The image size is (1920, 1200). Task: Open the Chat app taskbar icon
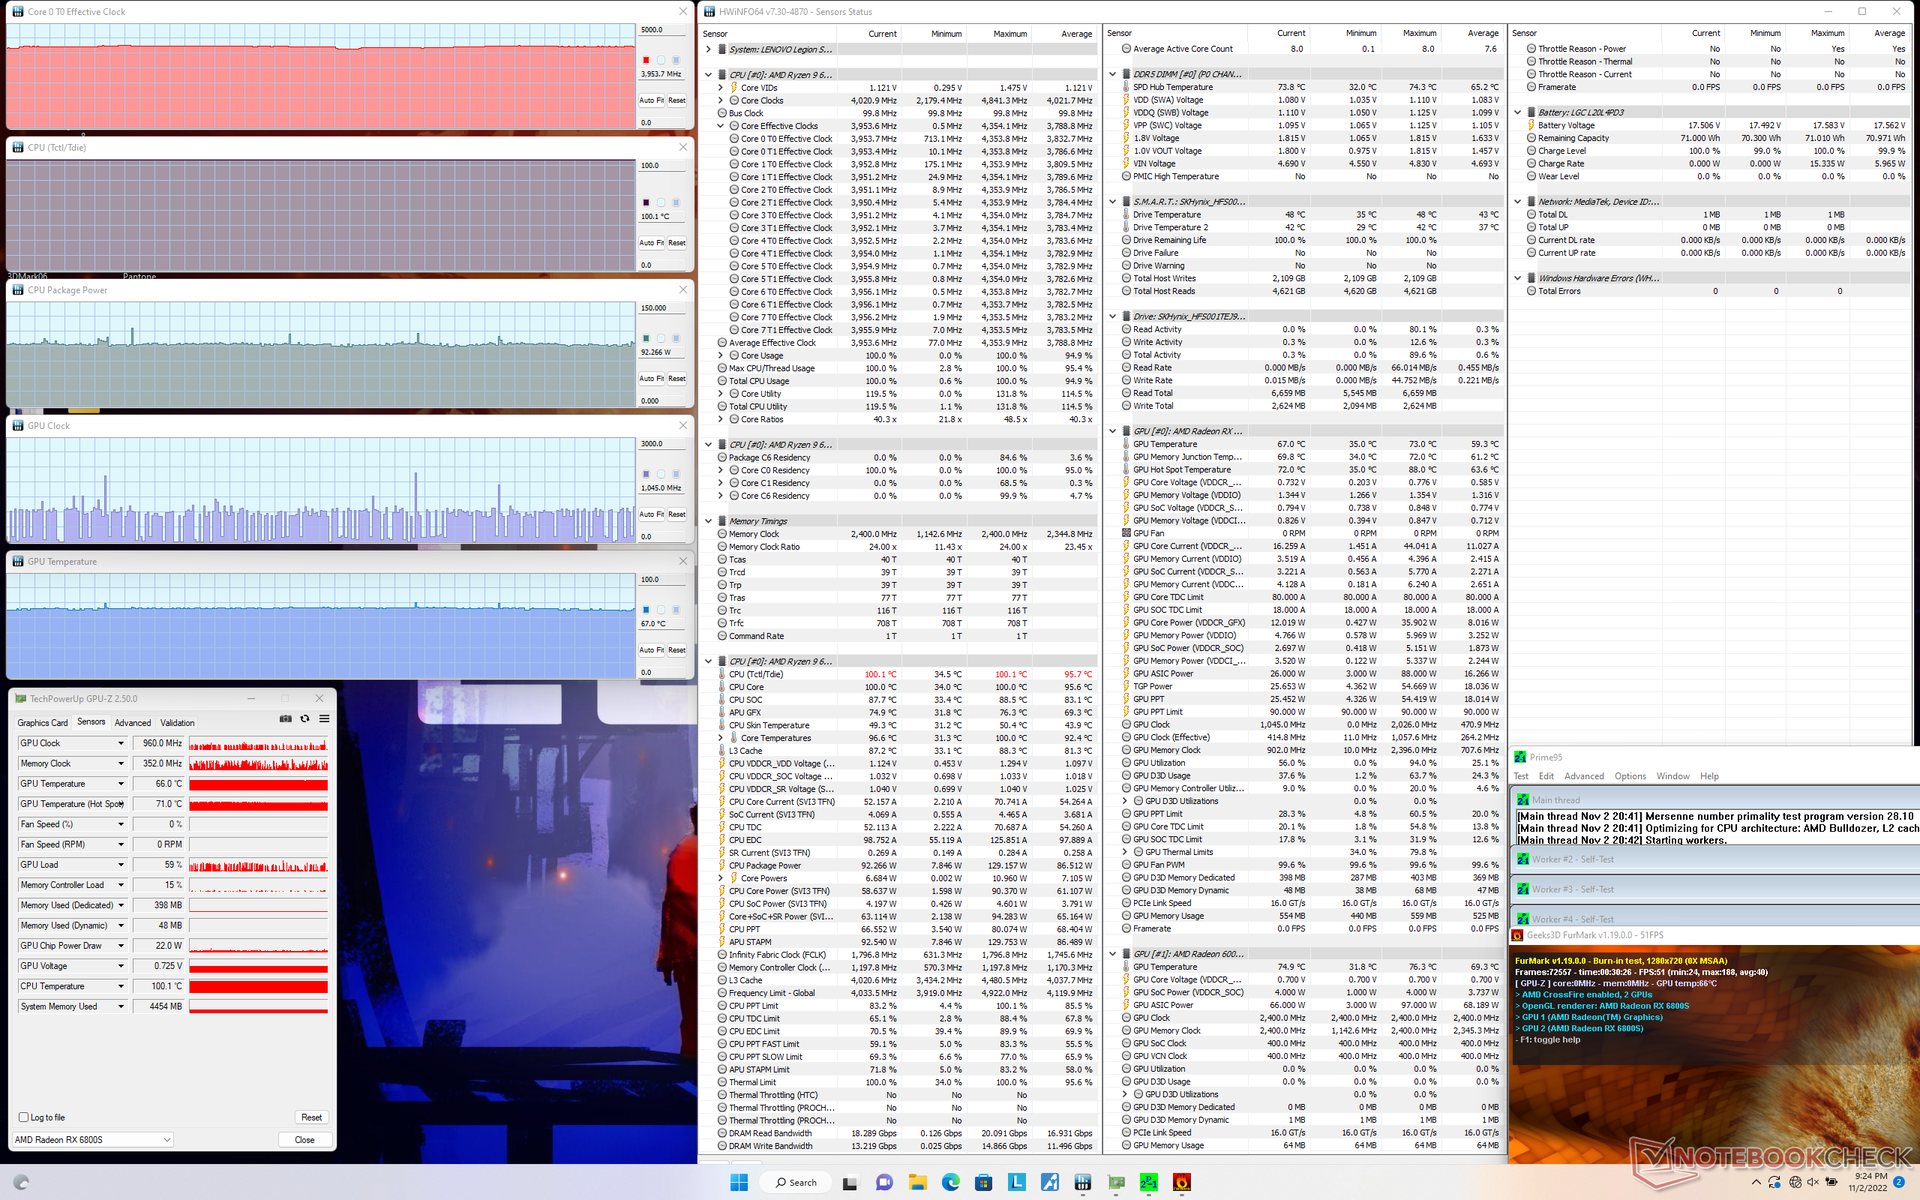884,1182
